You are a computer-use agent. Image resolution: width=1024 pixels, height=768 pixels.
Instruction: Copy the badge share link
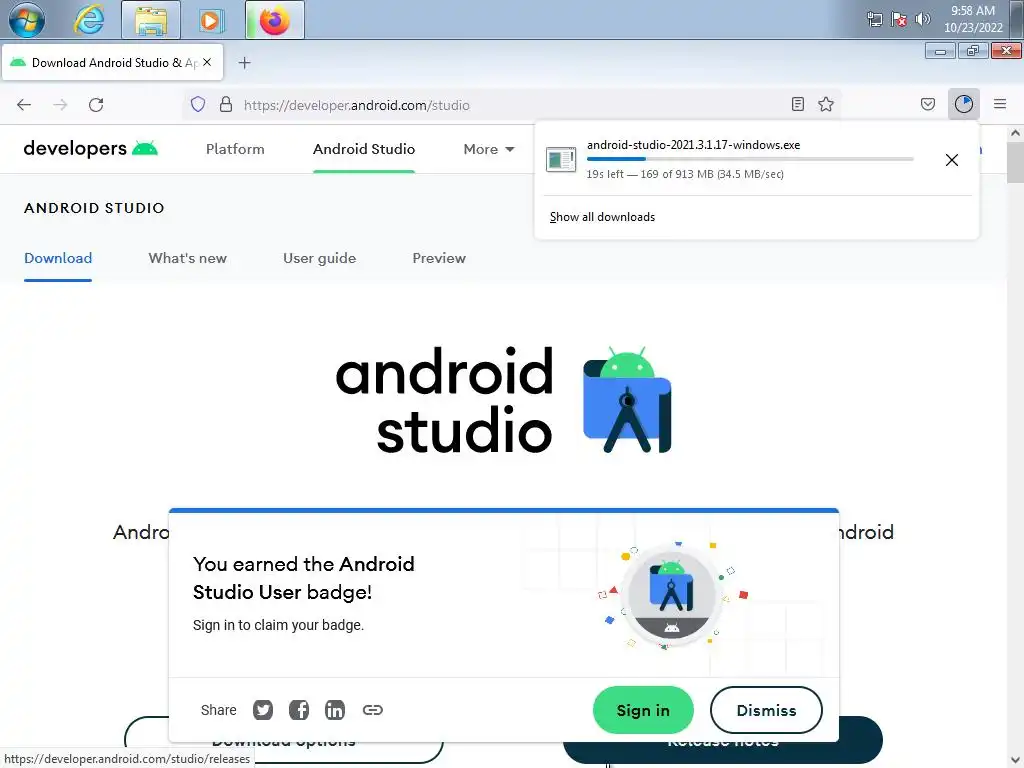[373, 710]
